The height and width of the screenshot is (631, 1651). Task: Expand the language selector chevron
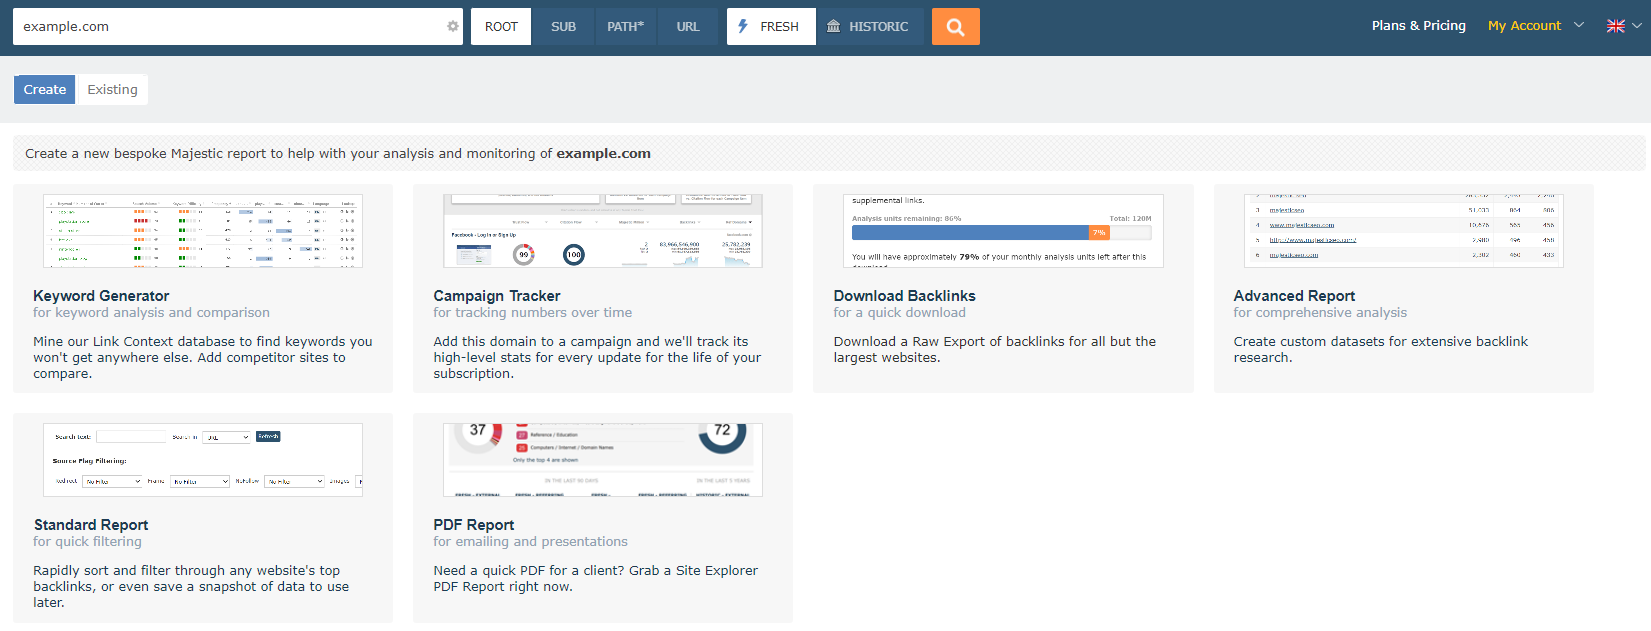click(x=1637, y=26)
